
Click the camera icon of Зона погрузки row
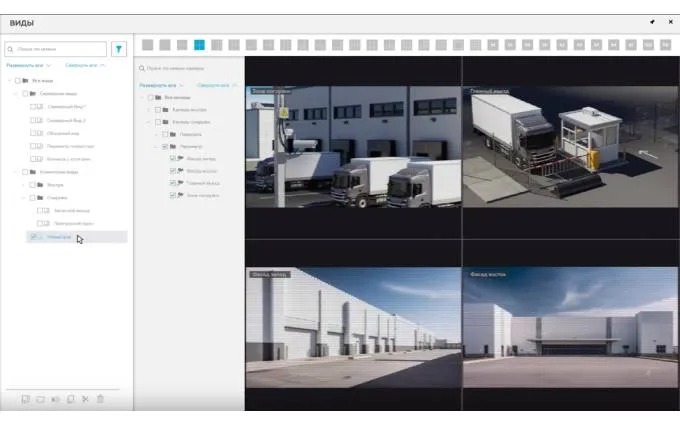(x=180, y=195)
